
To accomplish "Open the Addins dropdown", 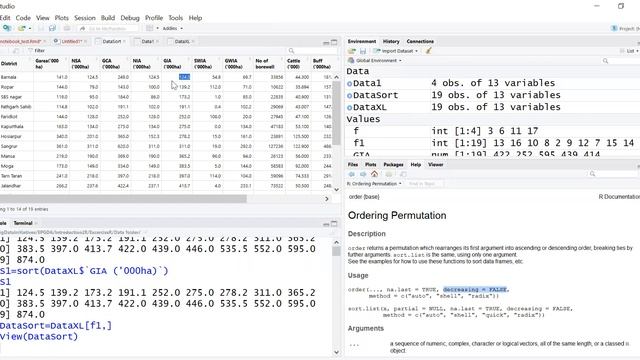I will pyautogui.click(x=172, y=28).
